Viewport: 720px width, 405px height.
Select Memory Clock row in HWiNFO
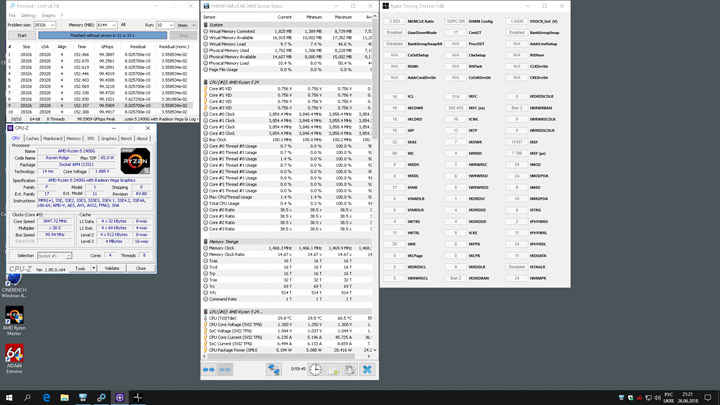[x=287, y=248]
